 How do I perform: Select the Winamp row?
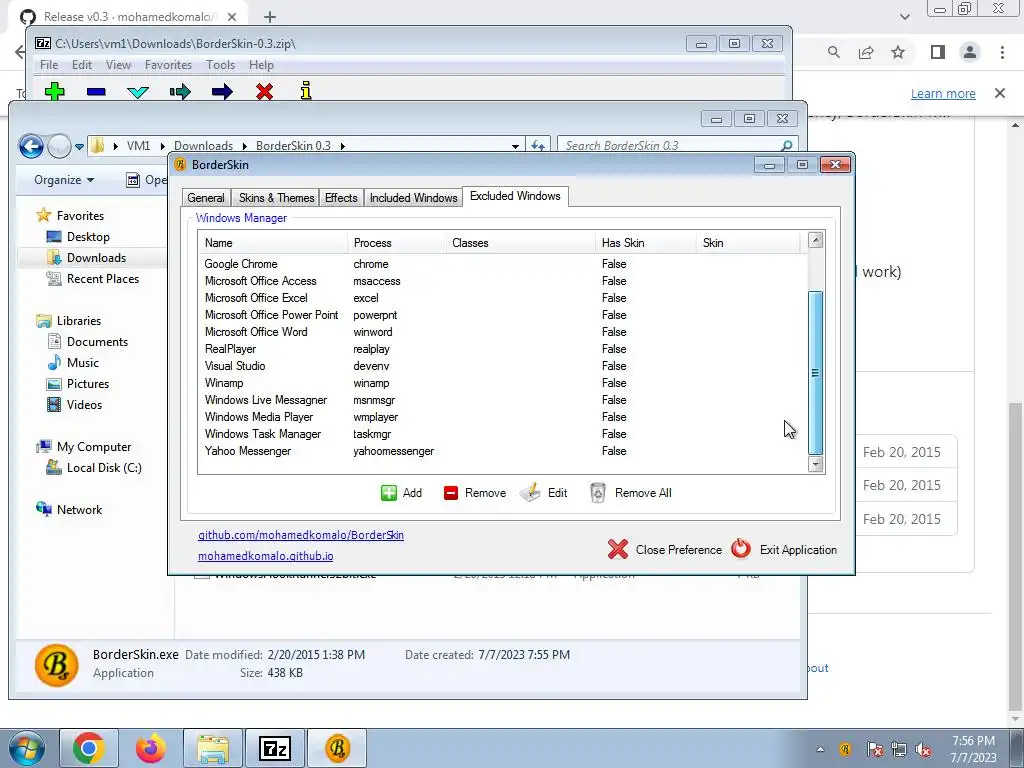[502, 383]
